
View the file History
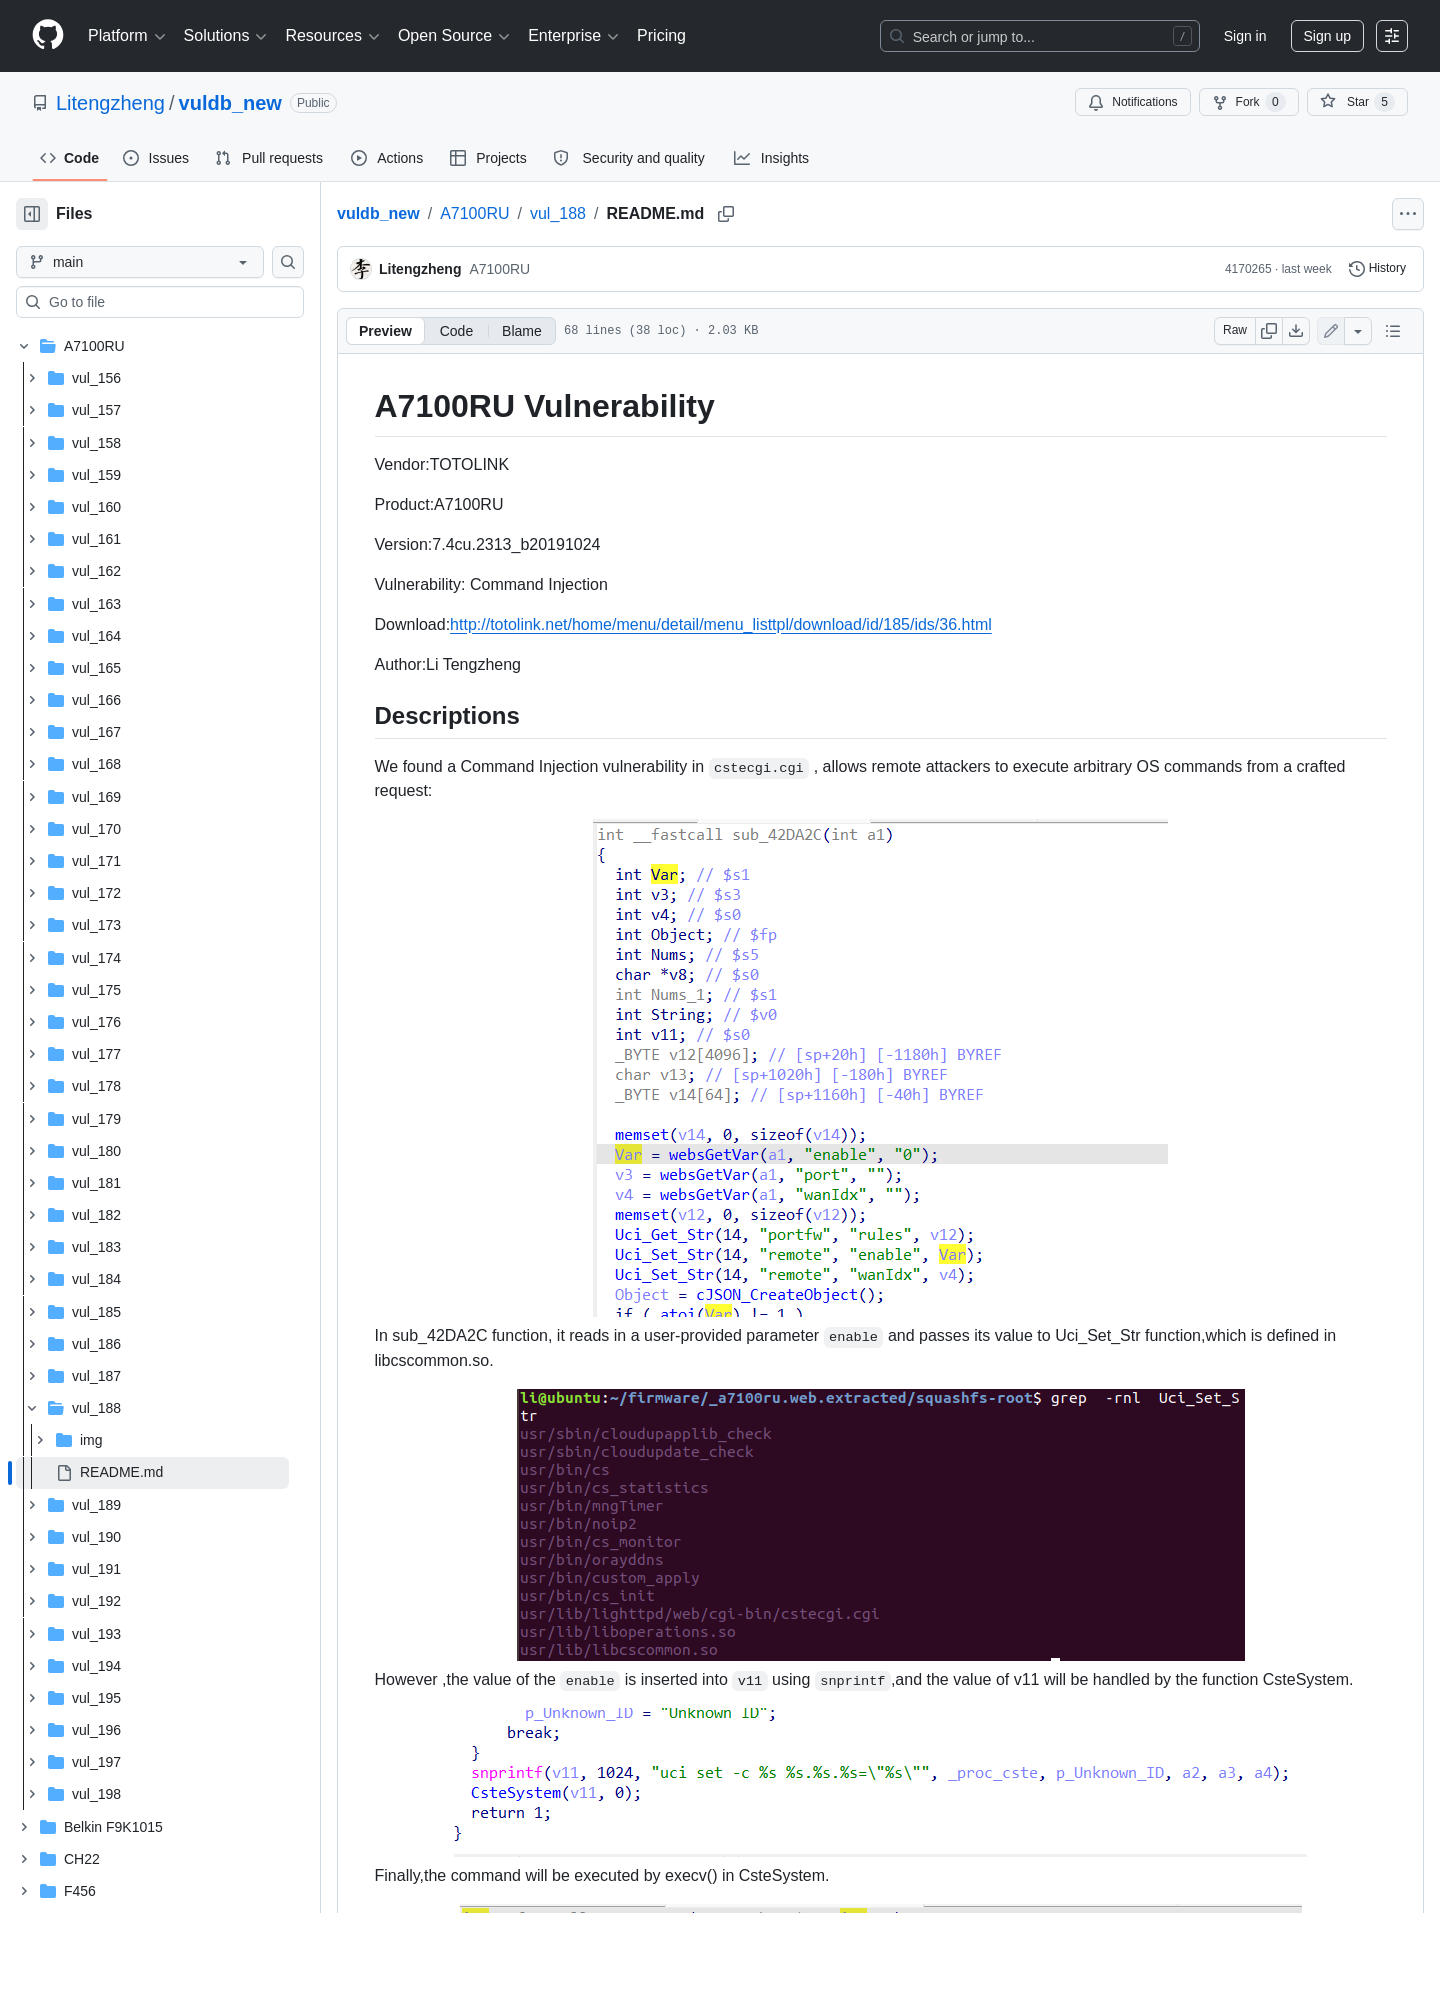click(1378, 269)
